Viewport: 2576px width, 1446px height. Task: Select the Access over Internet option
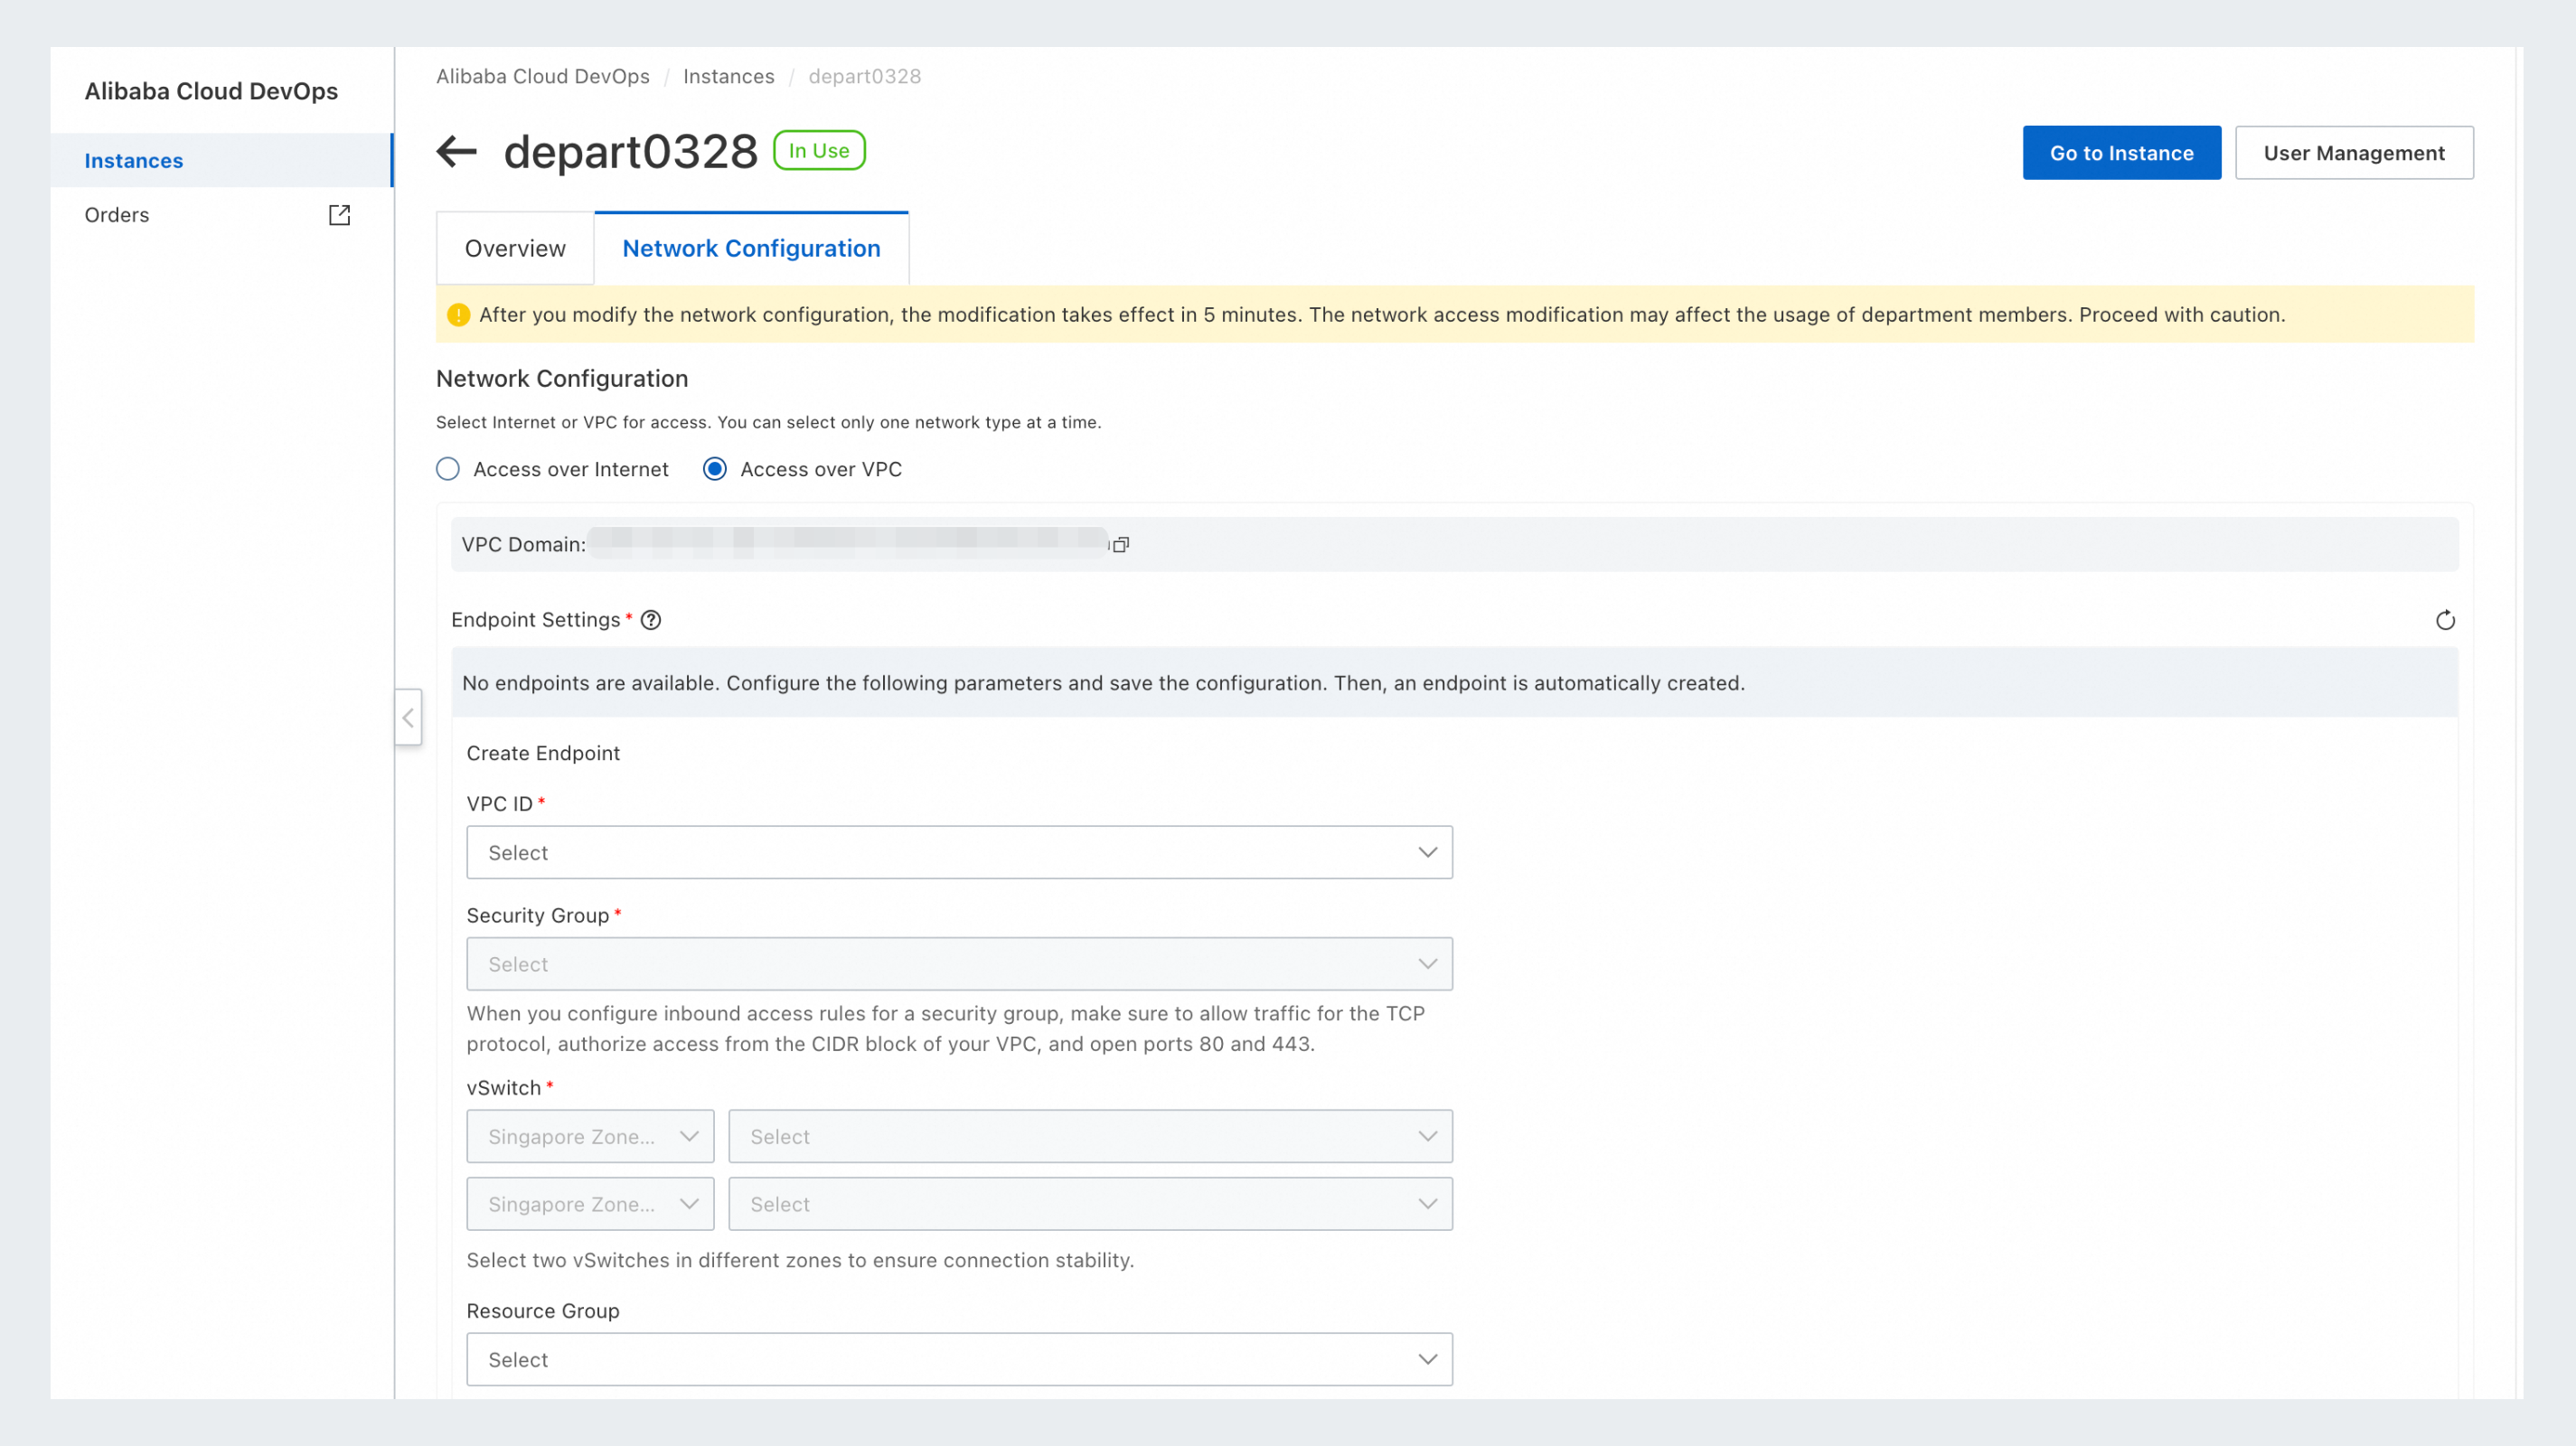(448, 469)
